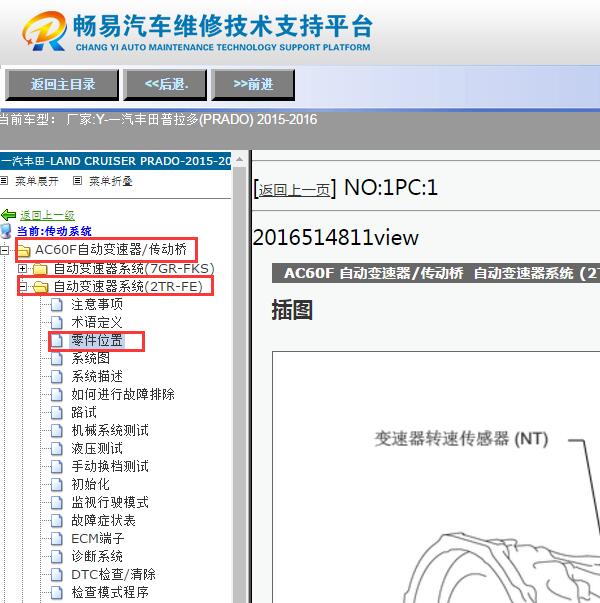This screenshot has height=603, width=600.
Task: Open 如何进行故障排除 page
Action: (x=123, y=394)
